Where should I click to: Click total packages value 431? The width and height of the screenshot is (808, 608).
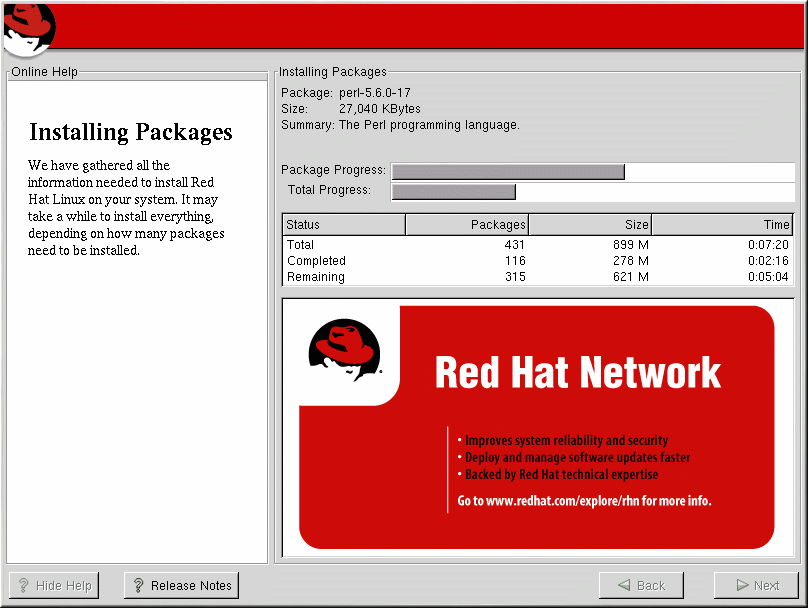(x=515, y=245)
